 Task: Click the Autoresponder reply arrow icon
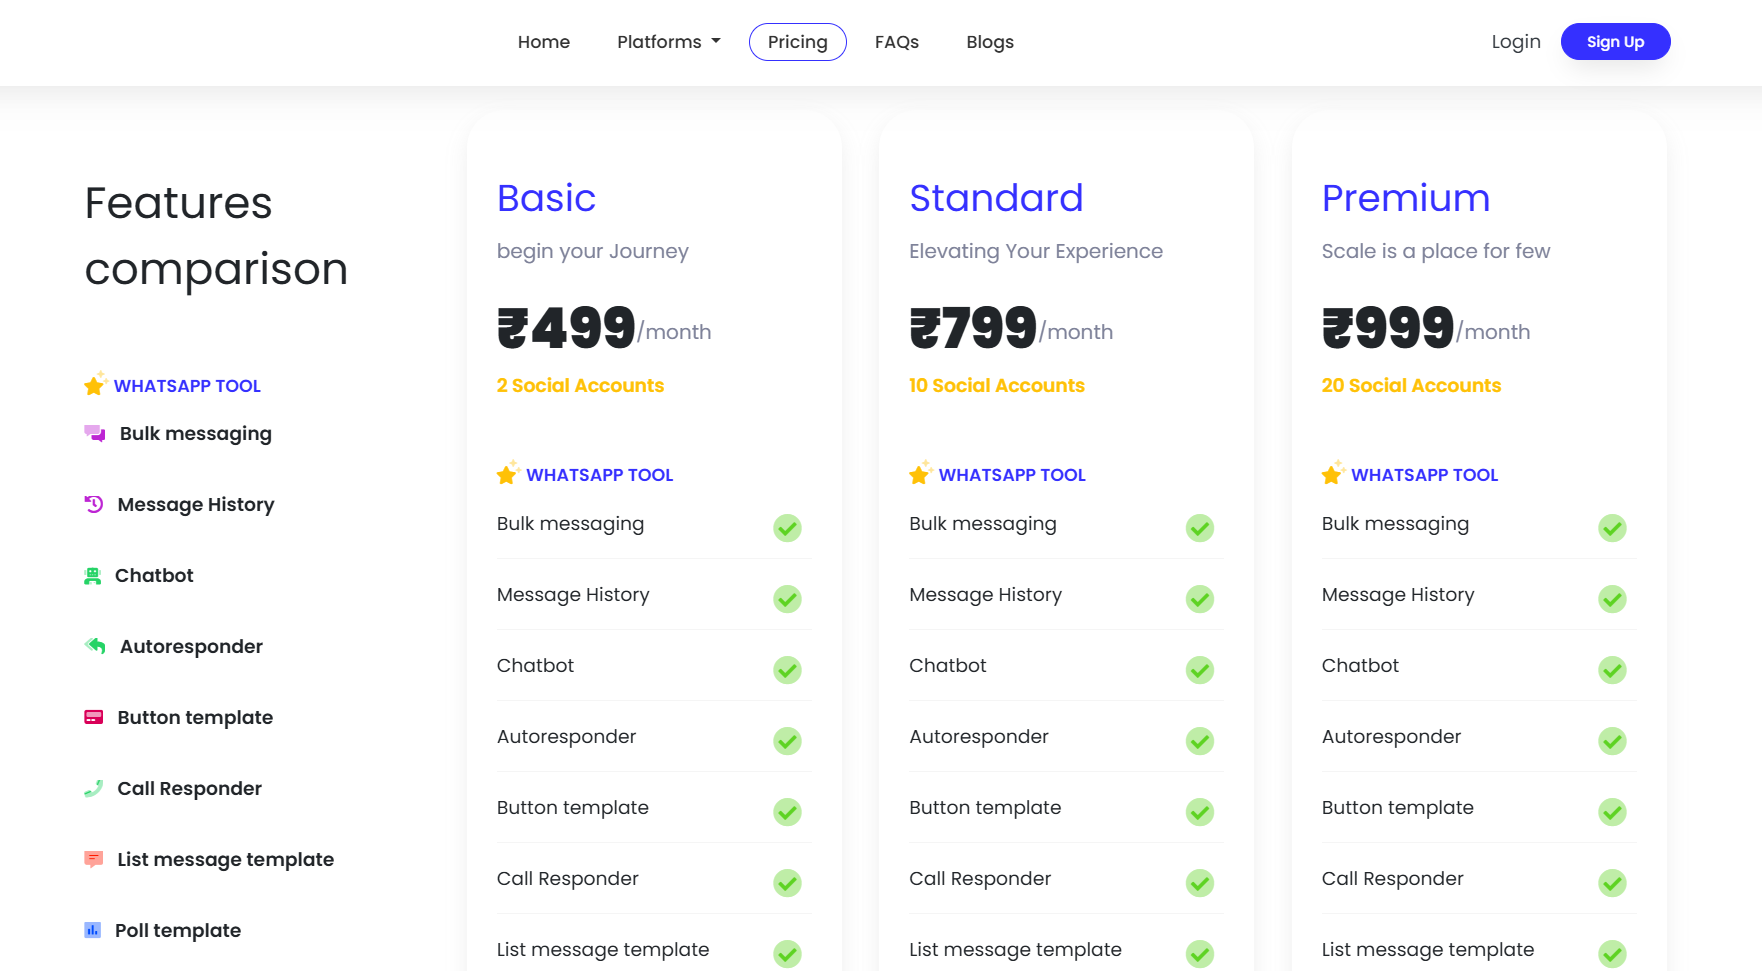tap(95, 646)
